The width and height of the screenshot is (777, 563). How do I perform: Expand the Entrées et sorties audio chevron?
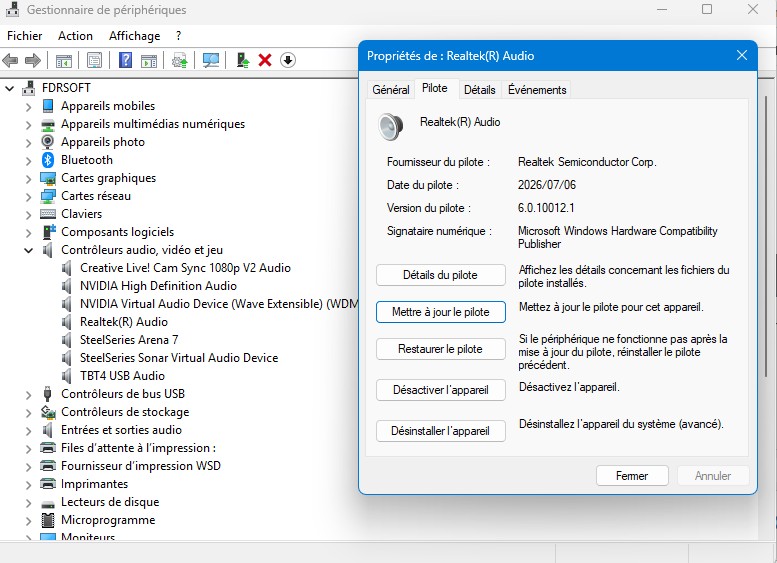29,431
